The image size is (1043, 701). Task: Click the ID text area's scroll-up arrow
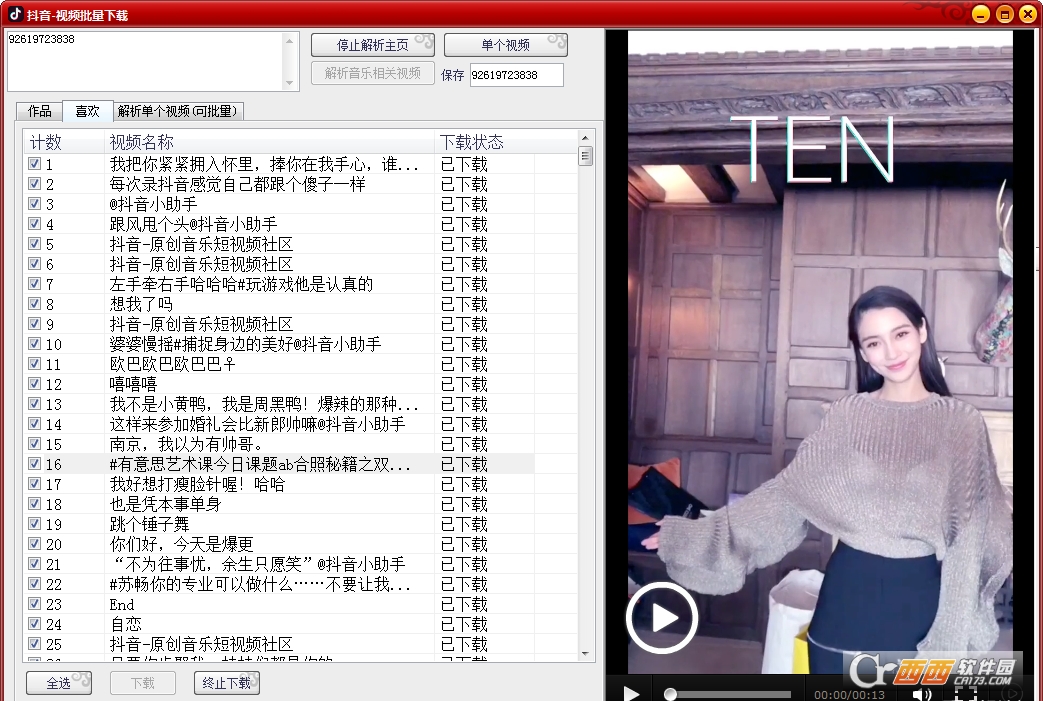pos(289,41)
